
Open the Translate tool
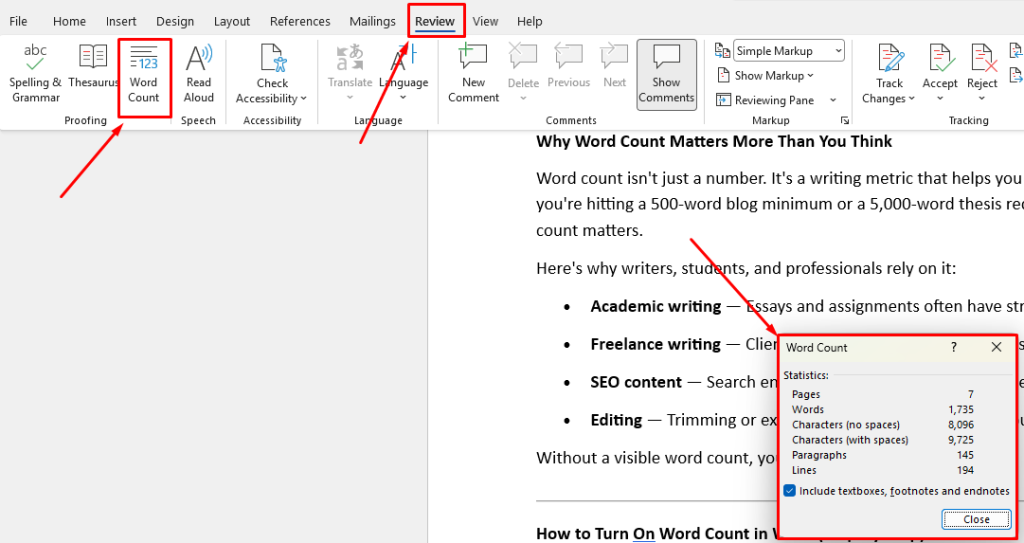pos(350,66)
